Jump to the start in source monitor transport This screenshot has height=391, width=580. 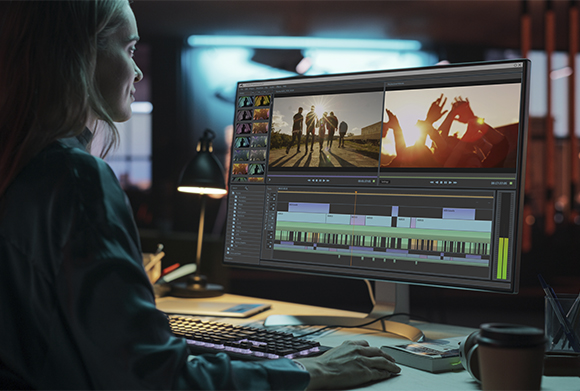pyautogui.click(x=309, y=181)
